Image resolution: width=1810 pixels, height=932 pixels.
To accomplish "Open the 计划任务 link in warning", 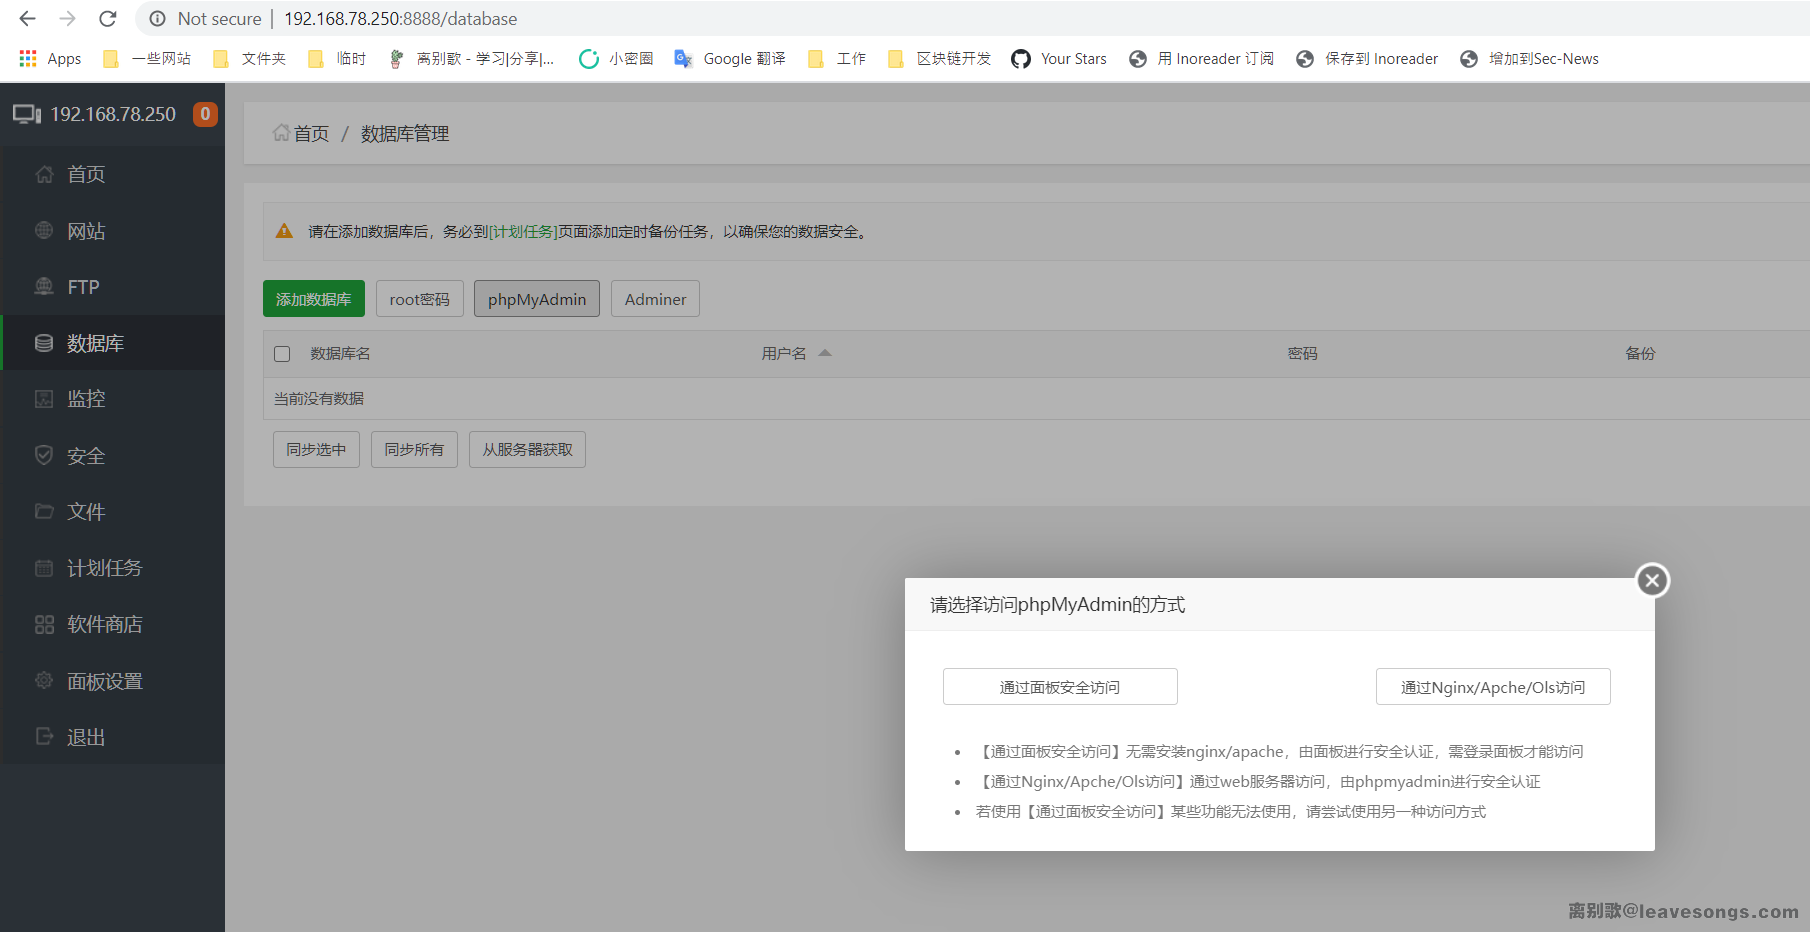I will pyautogui.click(x=523, y=232).
